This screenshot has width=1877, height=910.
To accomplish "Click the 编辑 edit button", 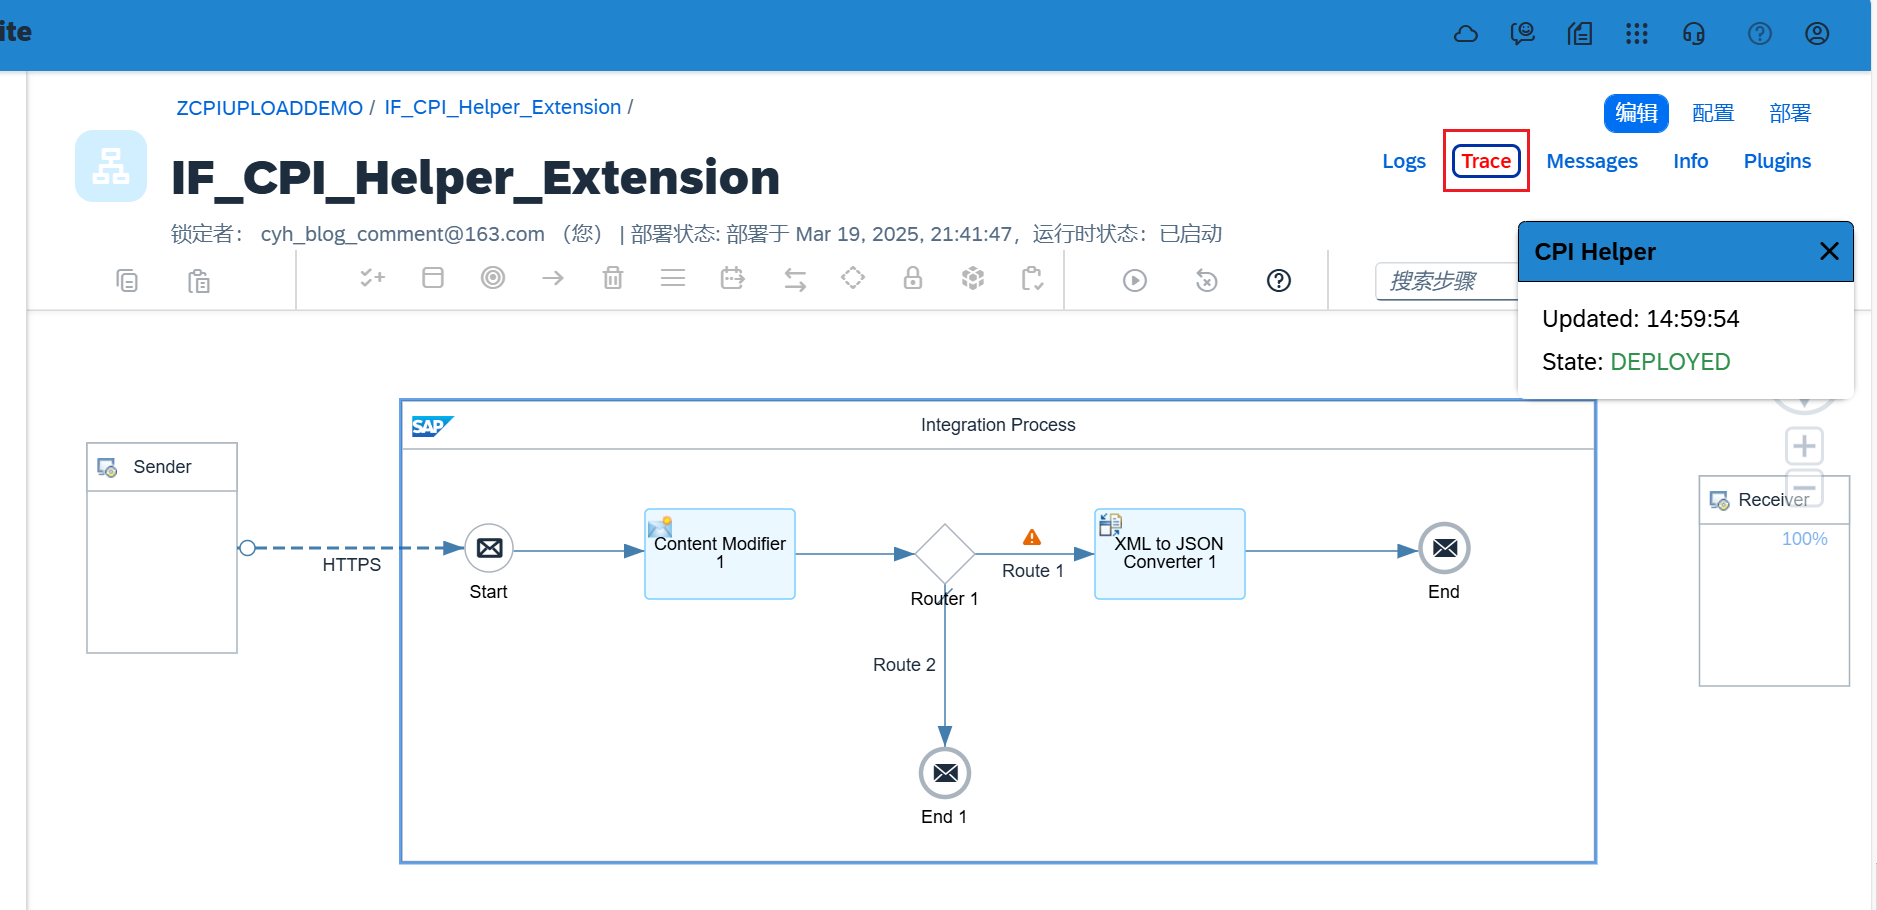I will pos(1635,113).
